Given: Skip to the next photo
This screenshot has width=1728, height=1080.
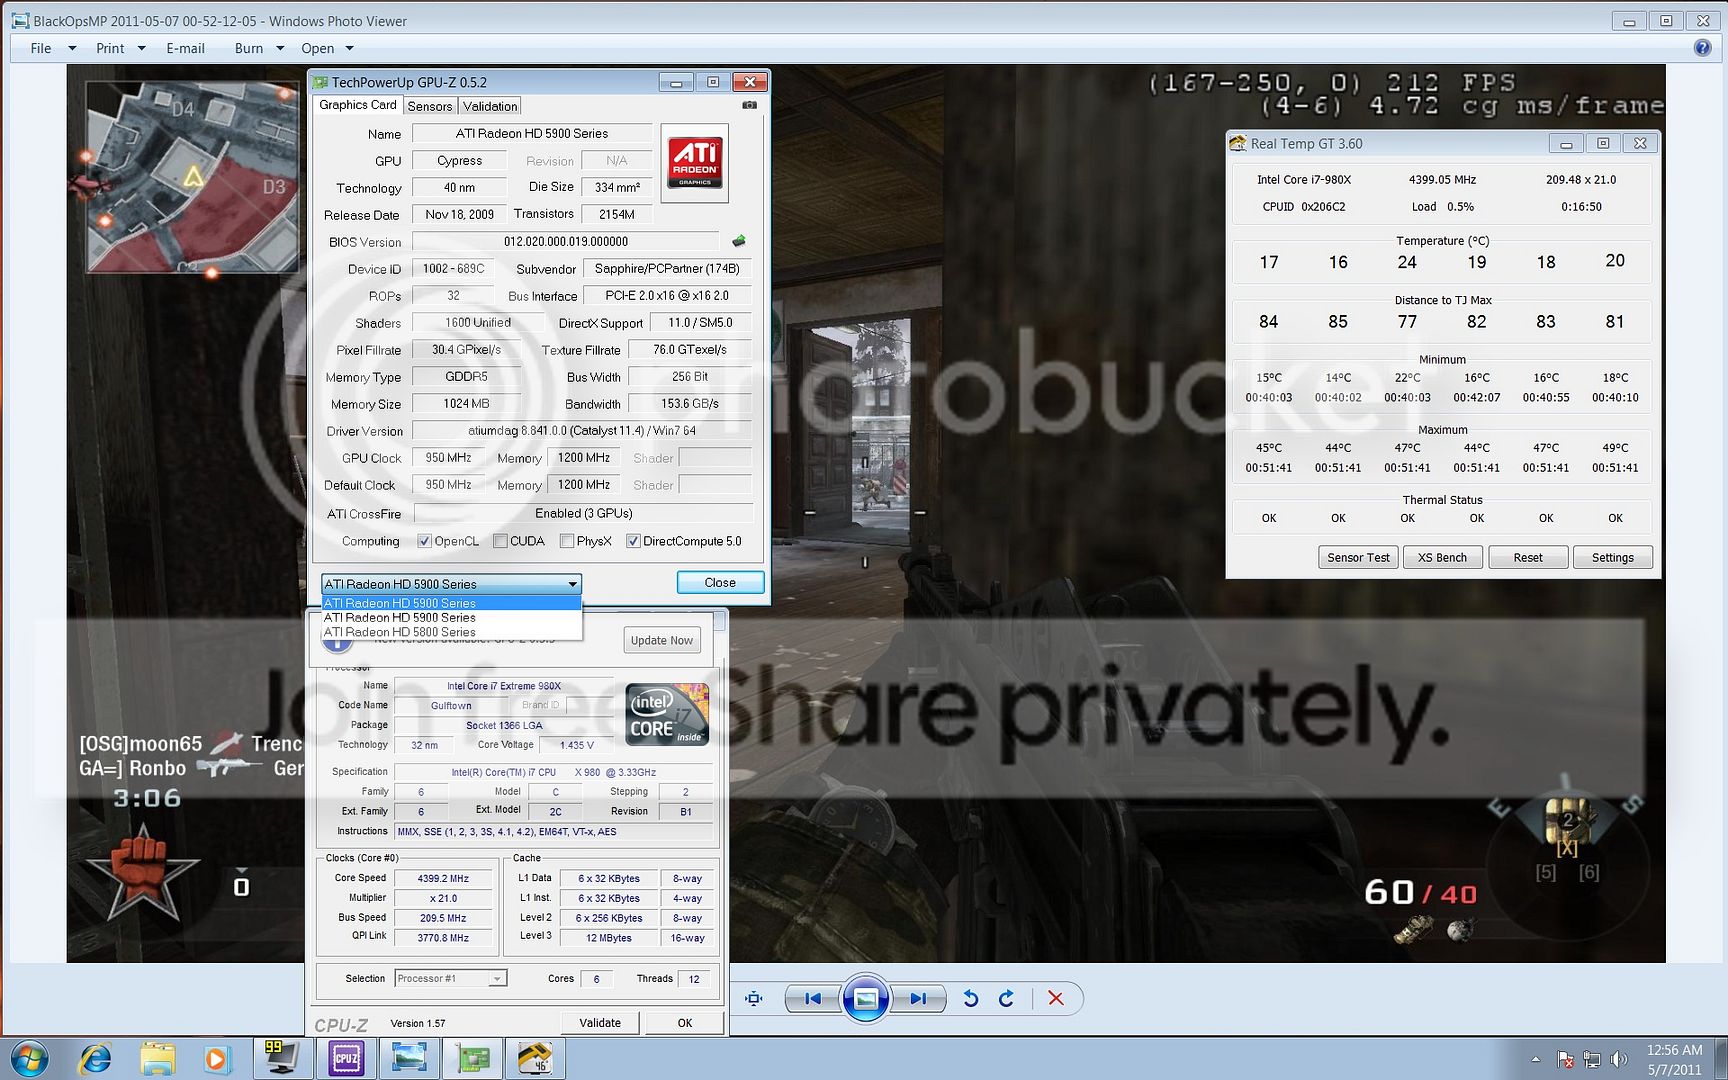Looking at the screenshot, I should pos(918,998).
